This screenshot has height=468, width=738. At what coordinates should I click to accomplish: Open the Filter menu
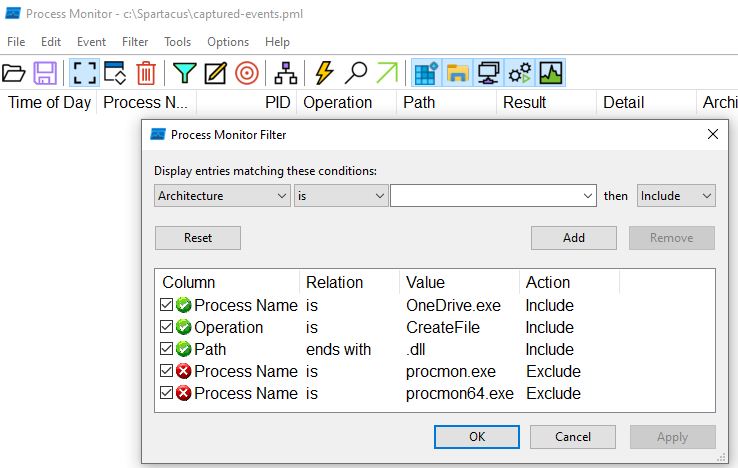click(135, 42)
